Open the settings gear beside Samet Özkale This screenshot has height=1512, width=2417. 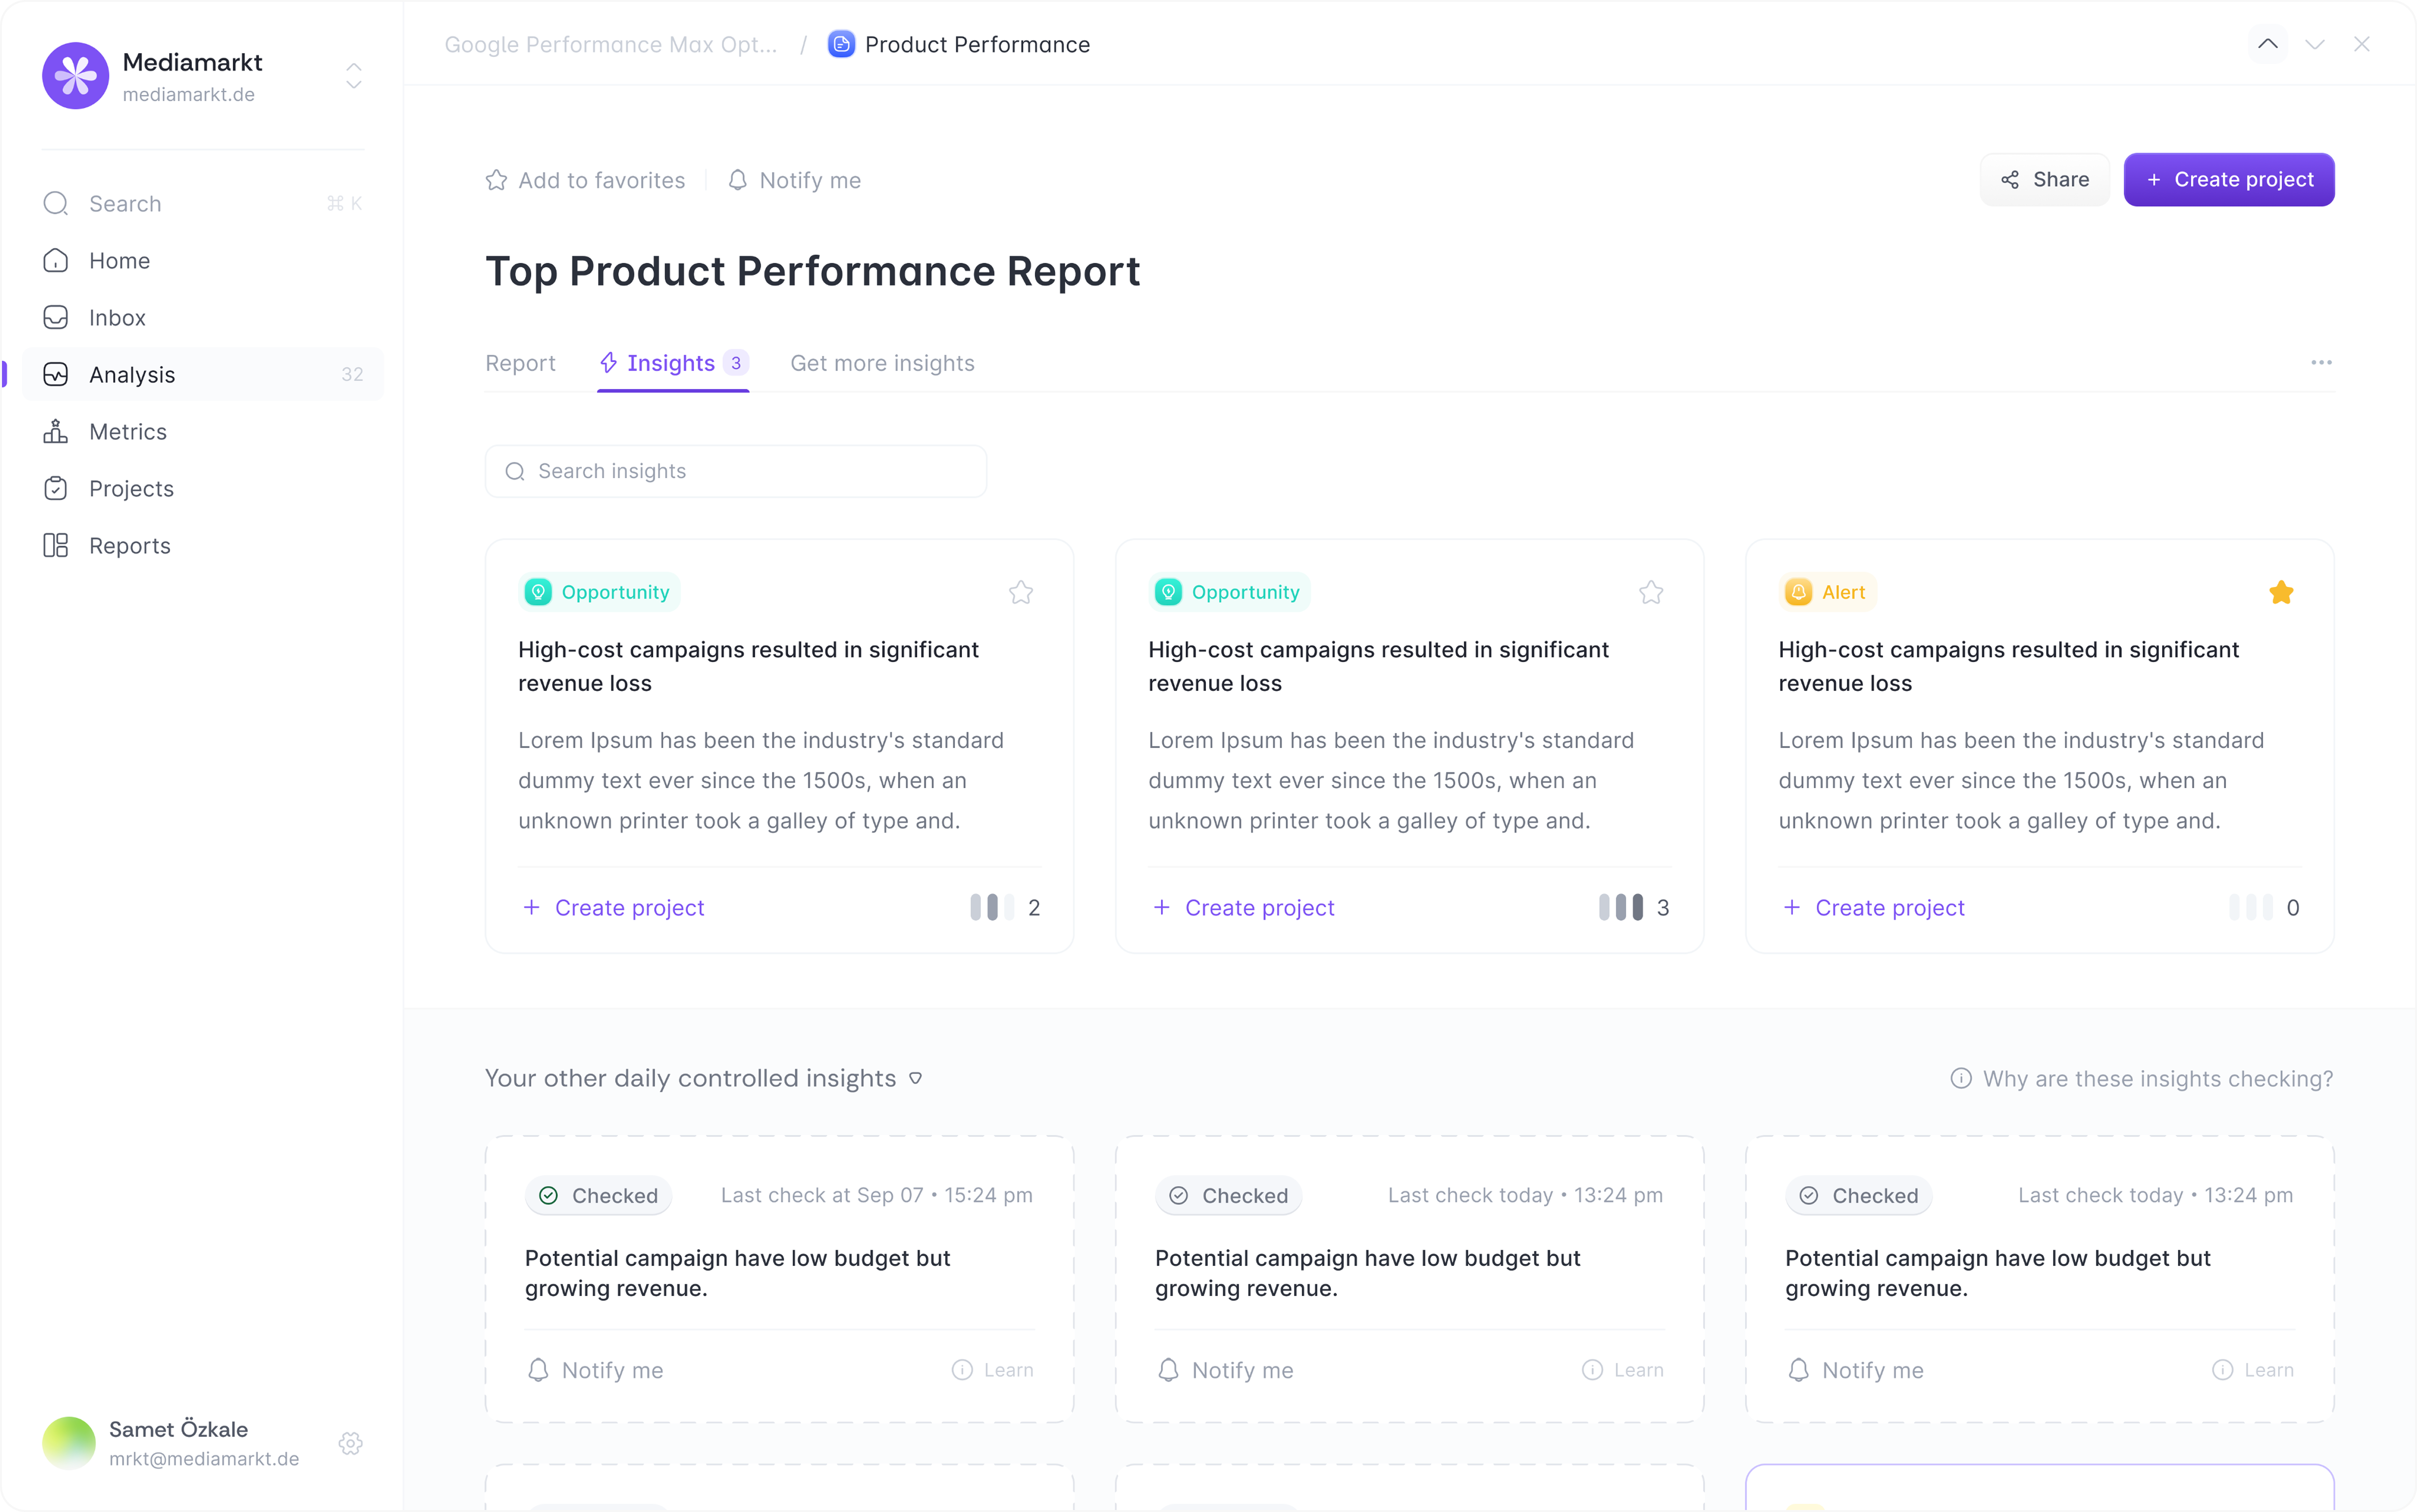350,1443
